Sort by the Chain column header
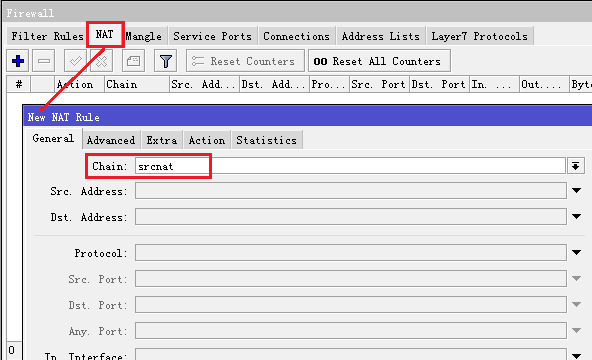 137,84
